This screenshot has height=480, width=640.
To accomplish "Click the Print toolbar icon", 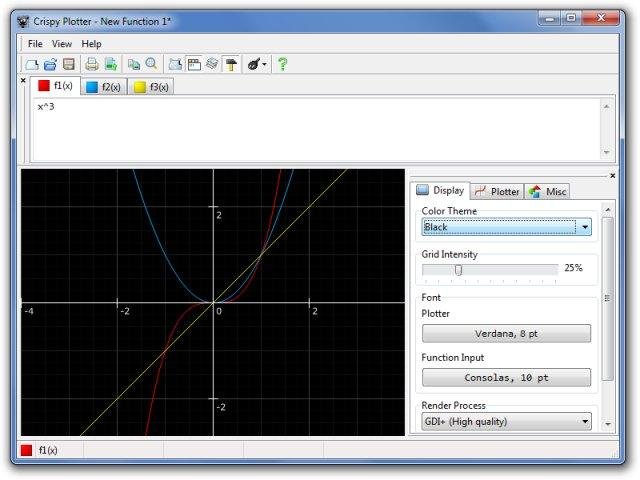I will [x=92, y=65].
